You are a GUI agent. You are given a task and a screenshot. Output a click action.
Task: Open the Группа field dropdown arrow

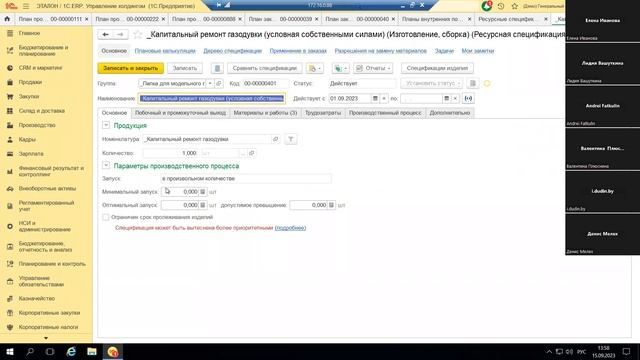tap(210, 83)
